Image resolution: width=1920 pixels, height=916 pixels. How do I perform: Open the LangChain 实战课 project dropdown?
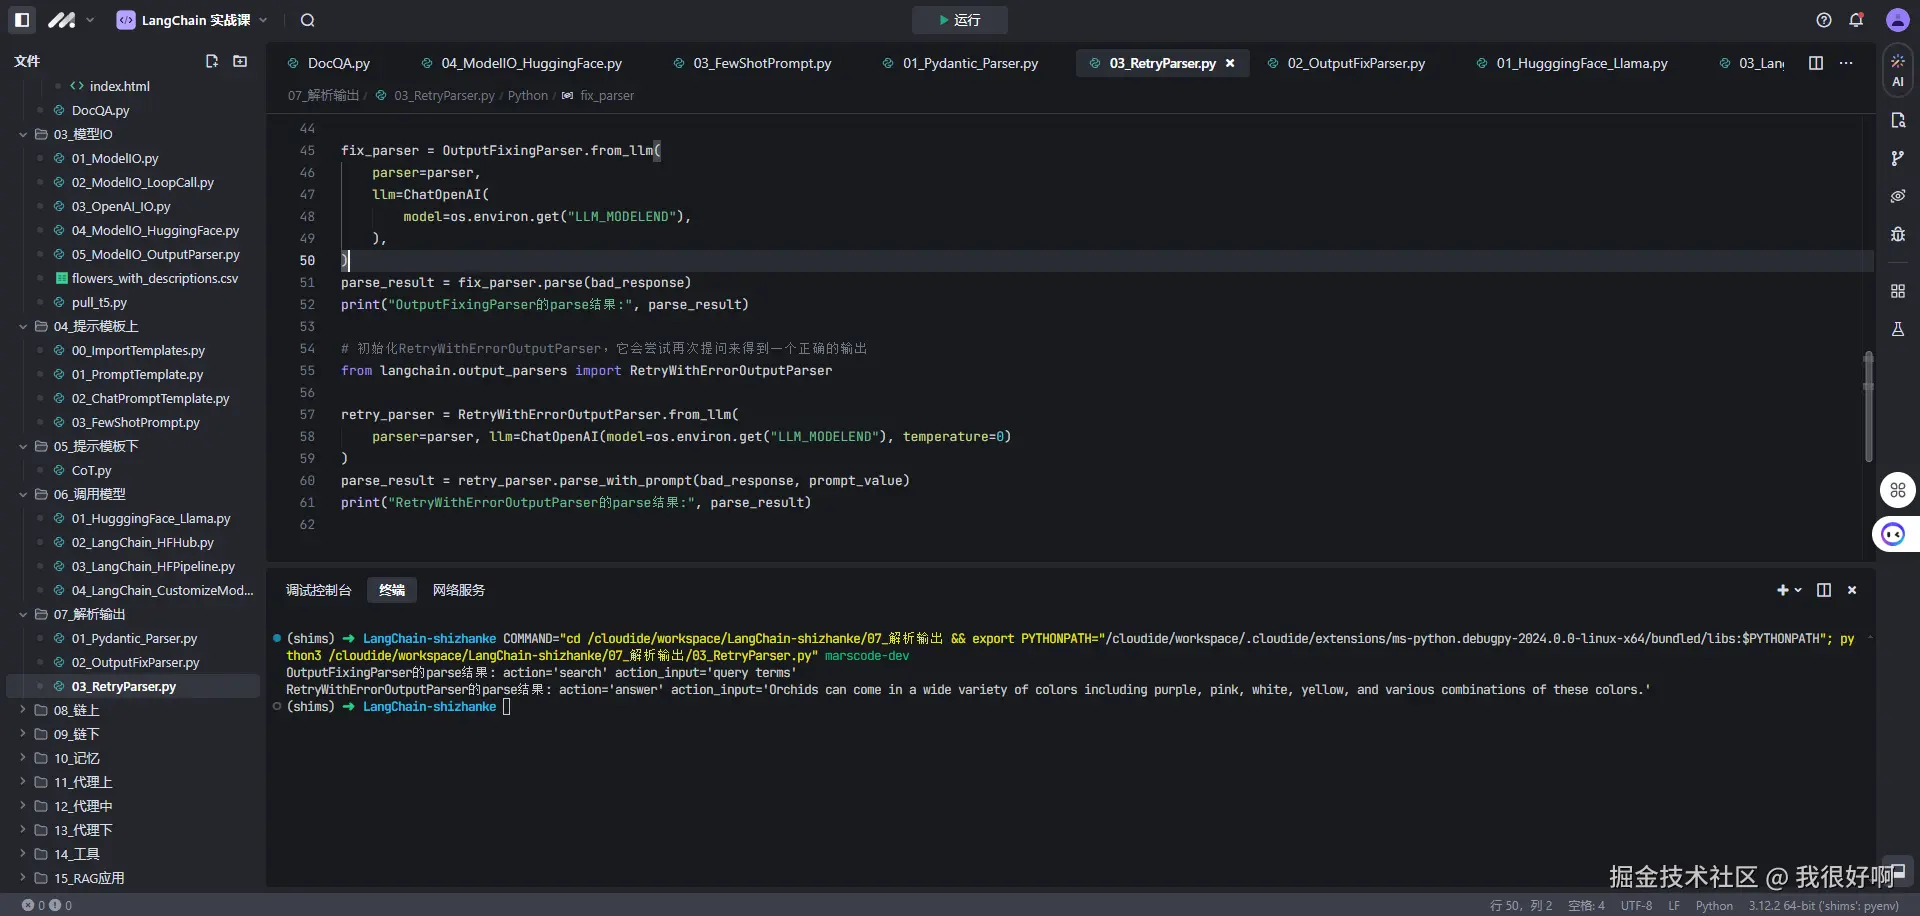pos(193,20)
